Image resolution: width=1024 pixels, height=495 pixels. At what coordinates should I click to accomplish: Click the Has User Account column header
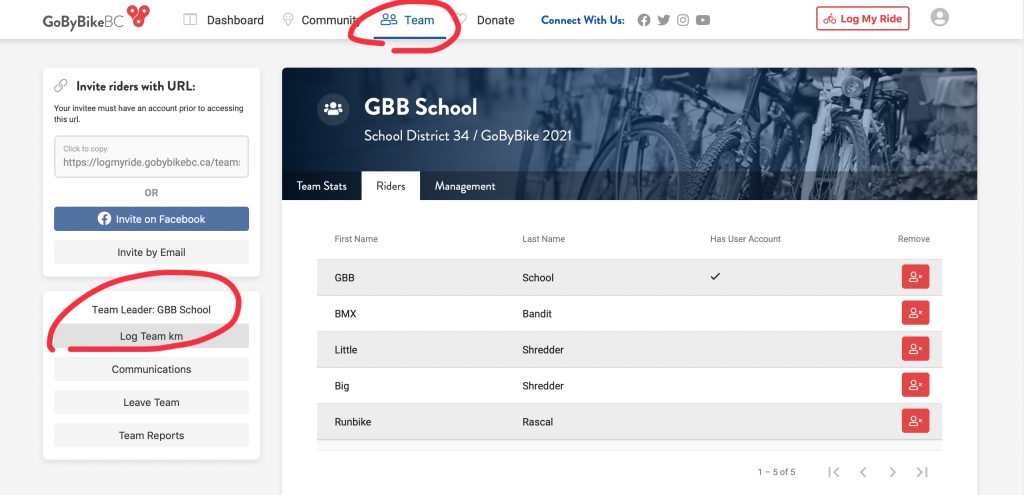click(745, 239)
